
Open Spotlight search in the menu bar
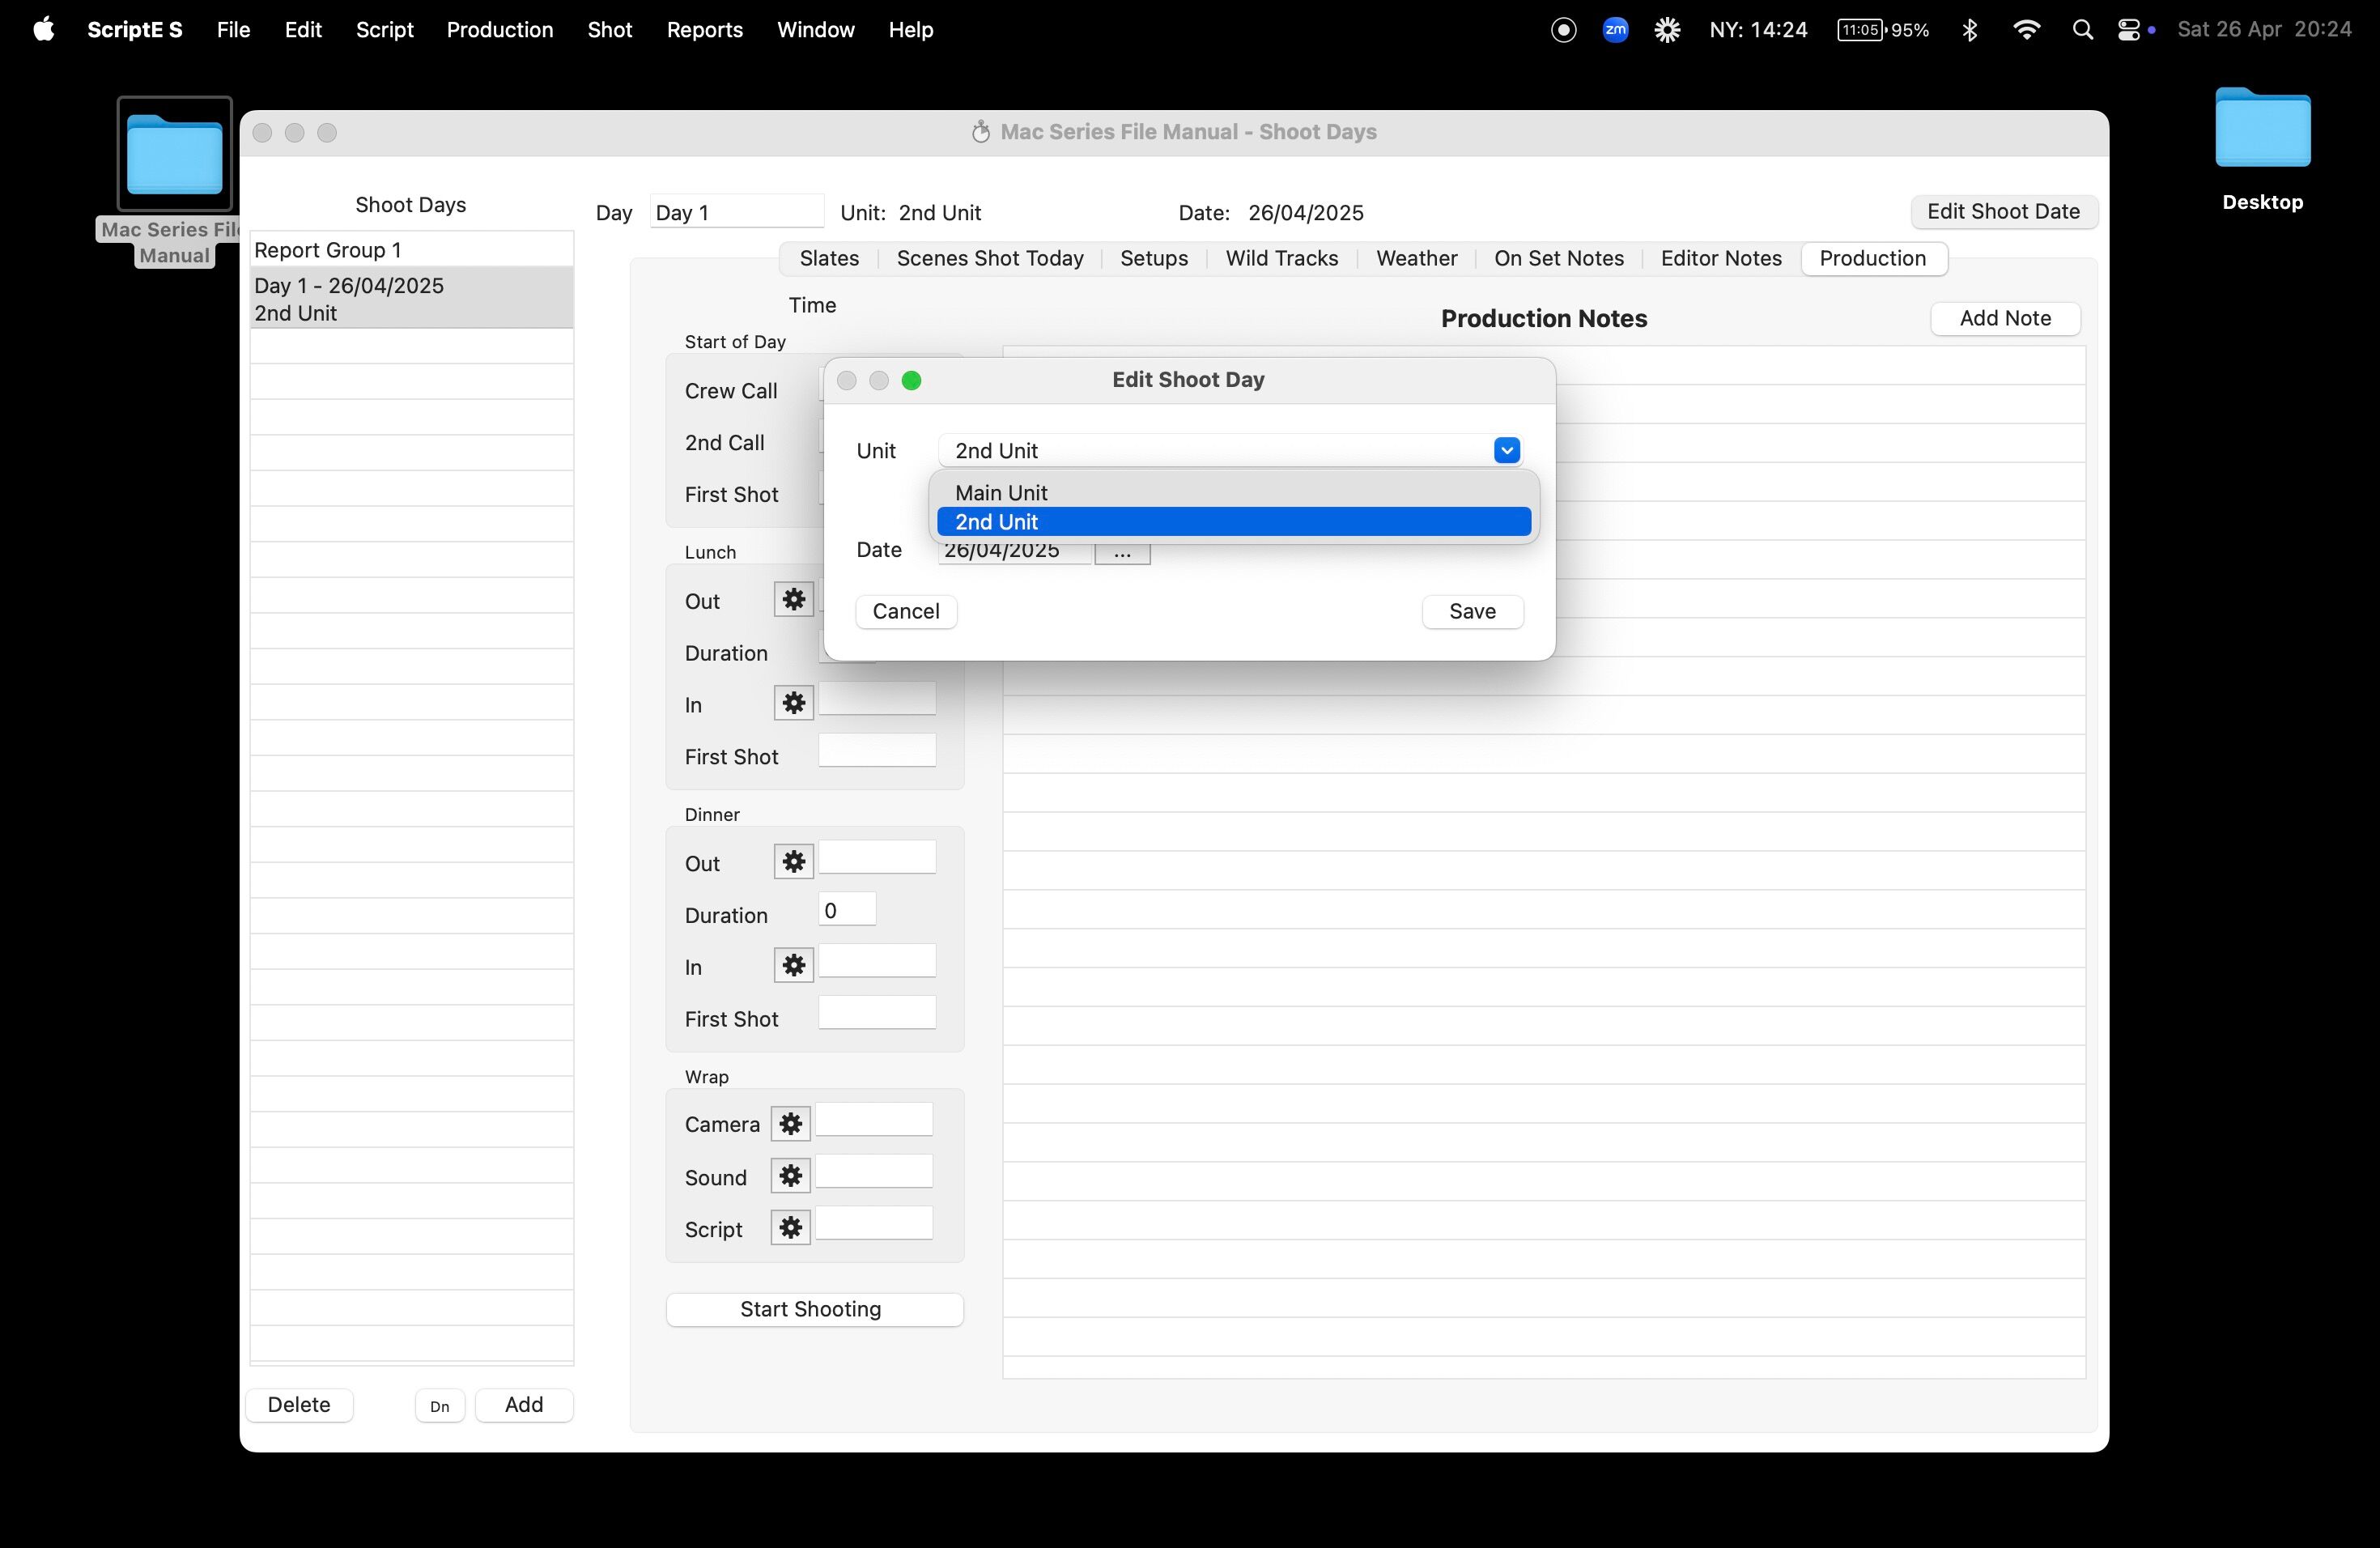coord(2082,30)
